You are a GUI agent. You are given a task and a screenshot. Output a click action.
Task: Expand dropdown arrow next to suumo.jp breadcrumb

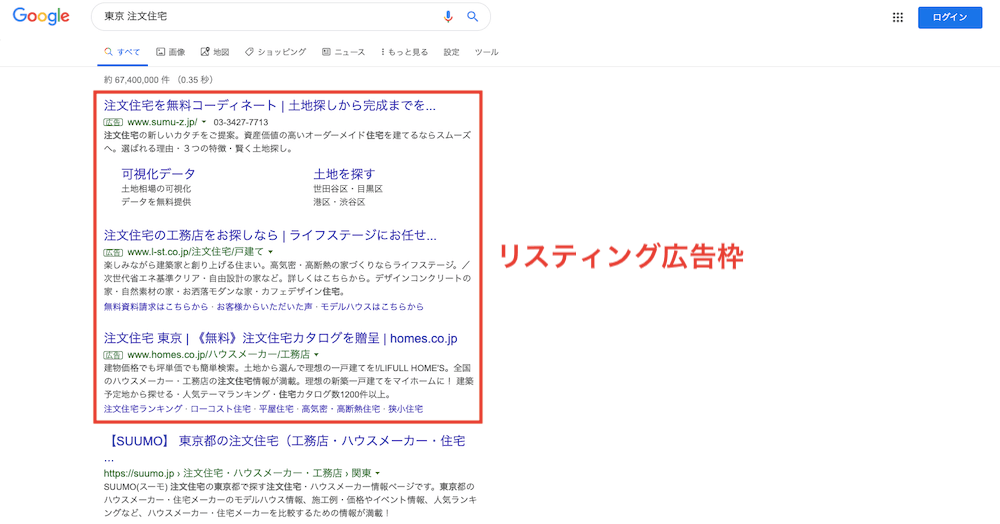tap(378, 473)
